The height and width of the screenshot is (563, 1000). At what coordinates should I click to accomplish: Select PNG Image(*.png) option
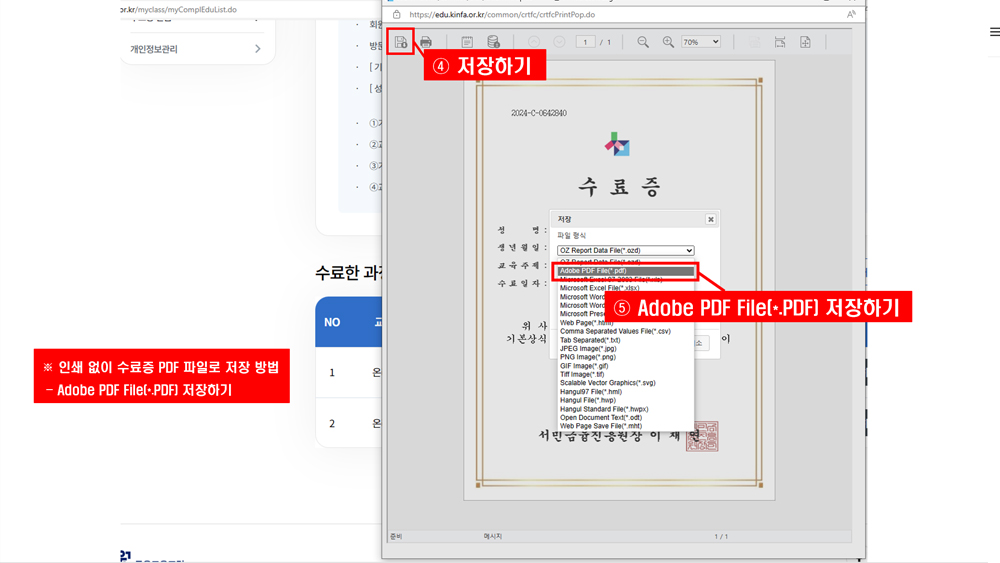coord(587,357)
